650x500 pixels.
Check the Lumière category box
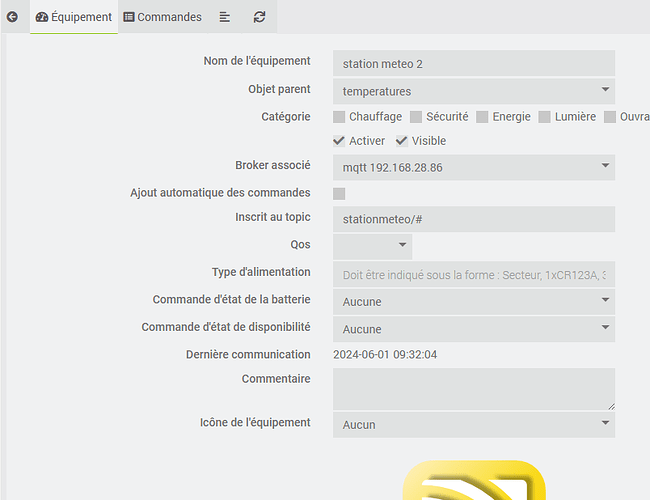(x=544, y=117)
